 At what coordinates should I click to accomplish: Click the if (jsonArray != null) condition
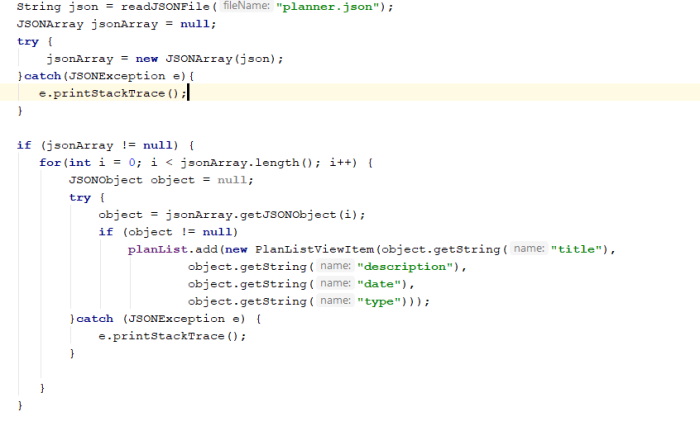pos(98,146)
